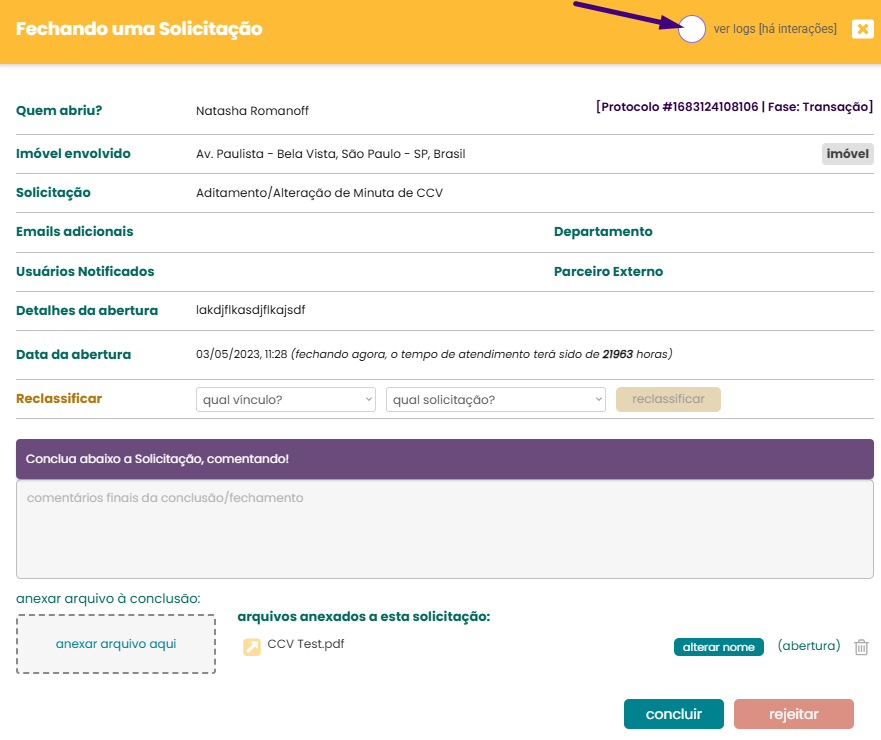Delete attachment using the trash icon

[861, 647]
